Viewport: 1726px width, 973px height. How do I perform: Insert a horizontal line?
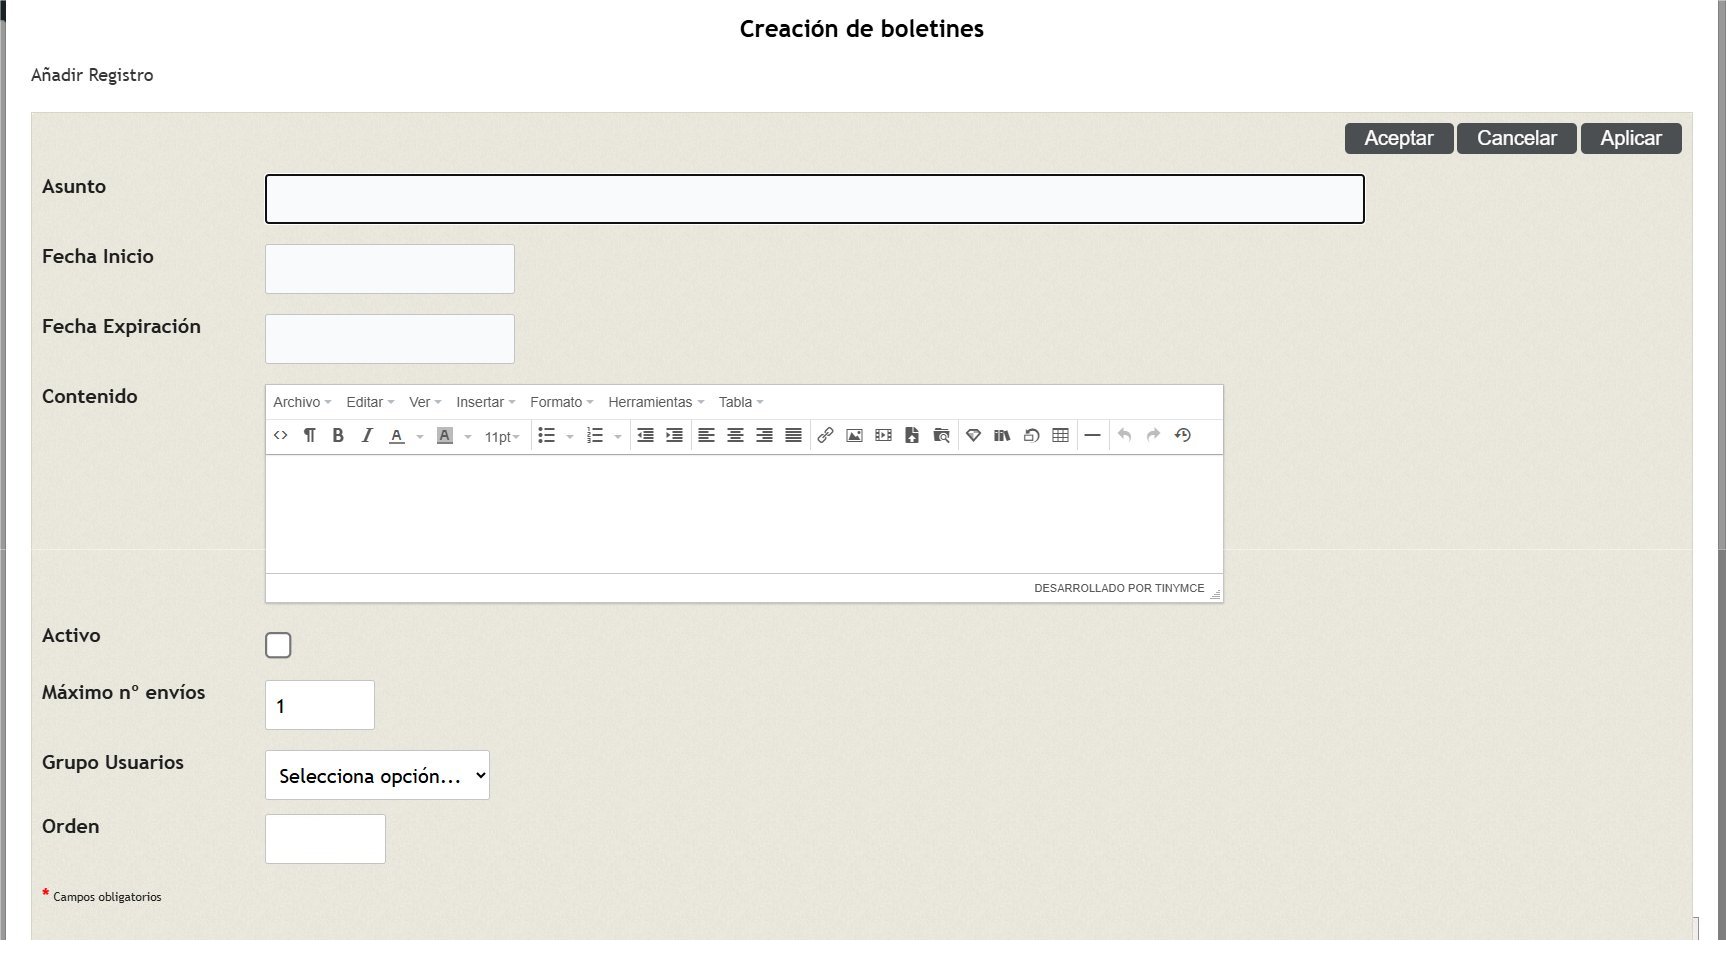pos(1092,435)
